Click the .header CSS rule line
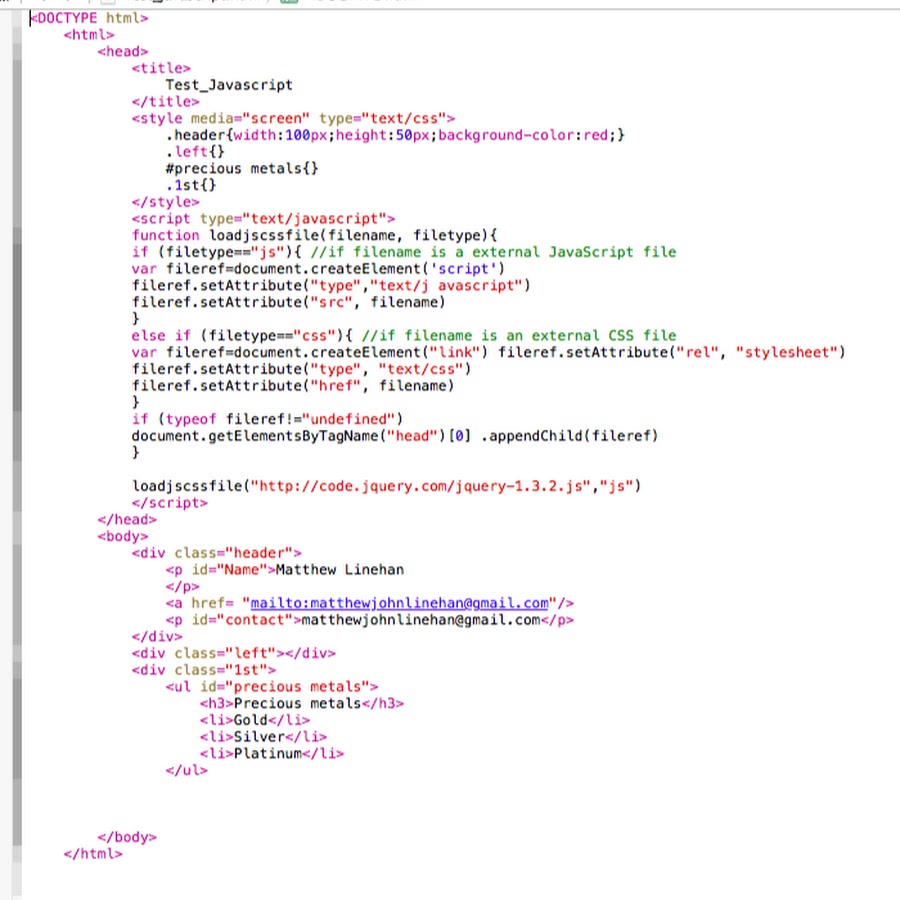 (x=395, y=135)
